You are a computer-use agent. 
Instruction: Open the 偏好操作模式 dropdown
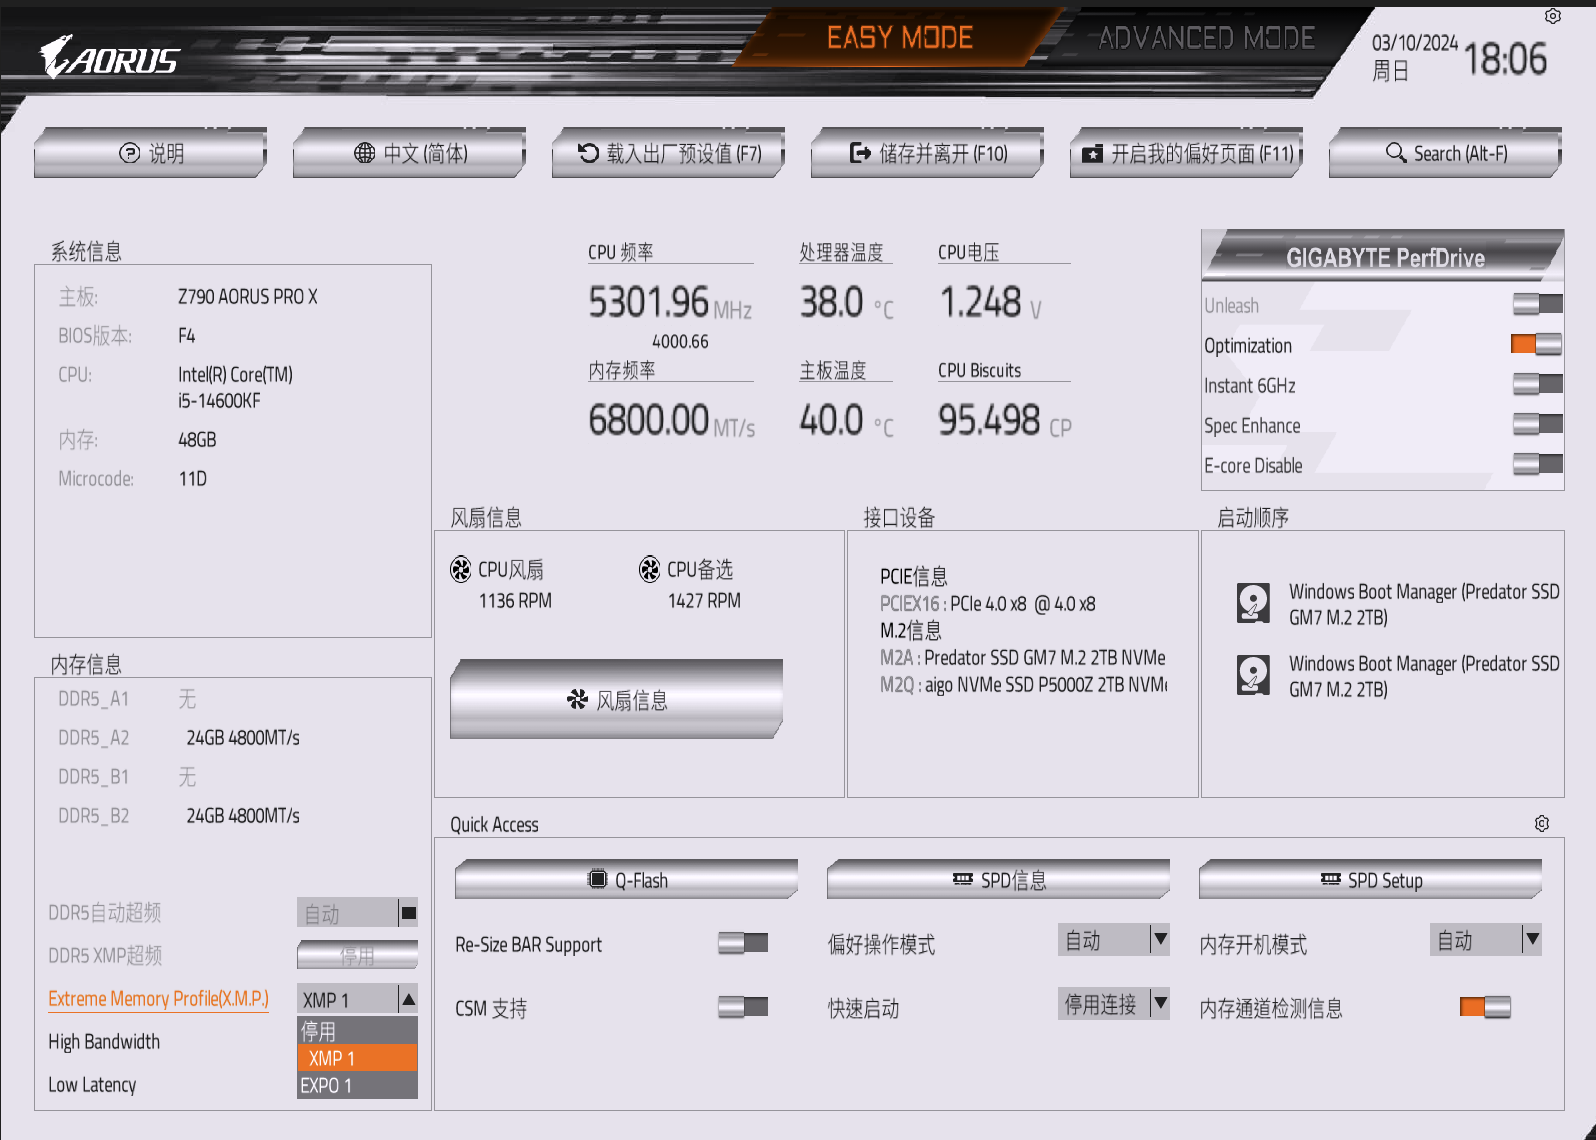[x=1114, y=940]
